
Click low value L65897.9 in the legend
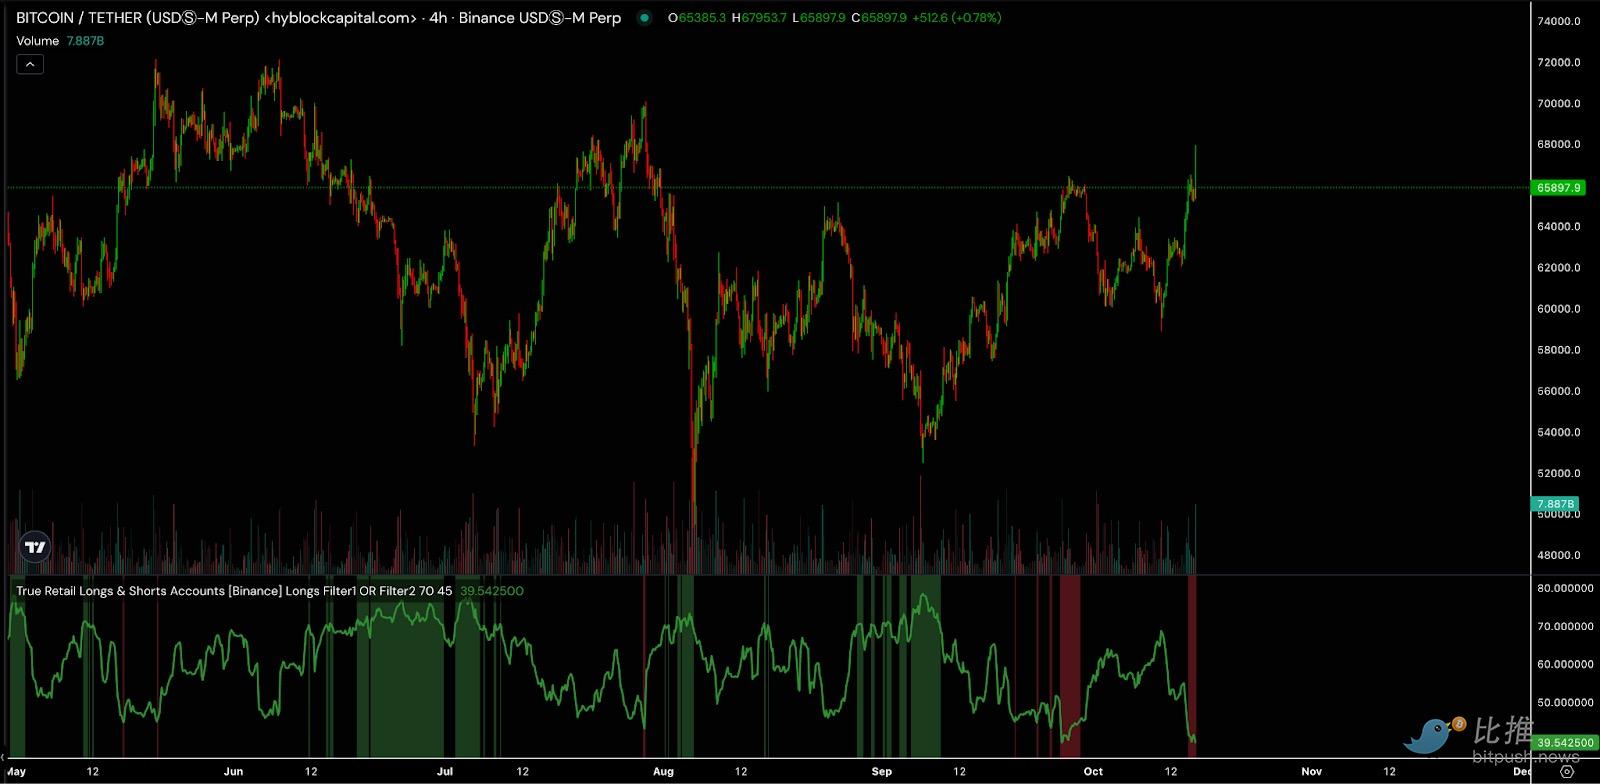coord(819,18)
